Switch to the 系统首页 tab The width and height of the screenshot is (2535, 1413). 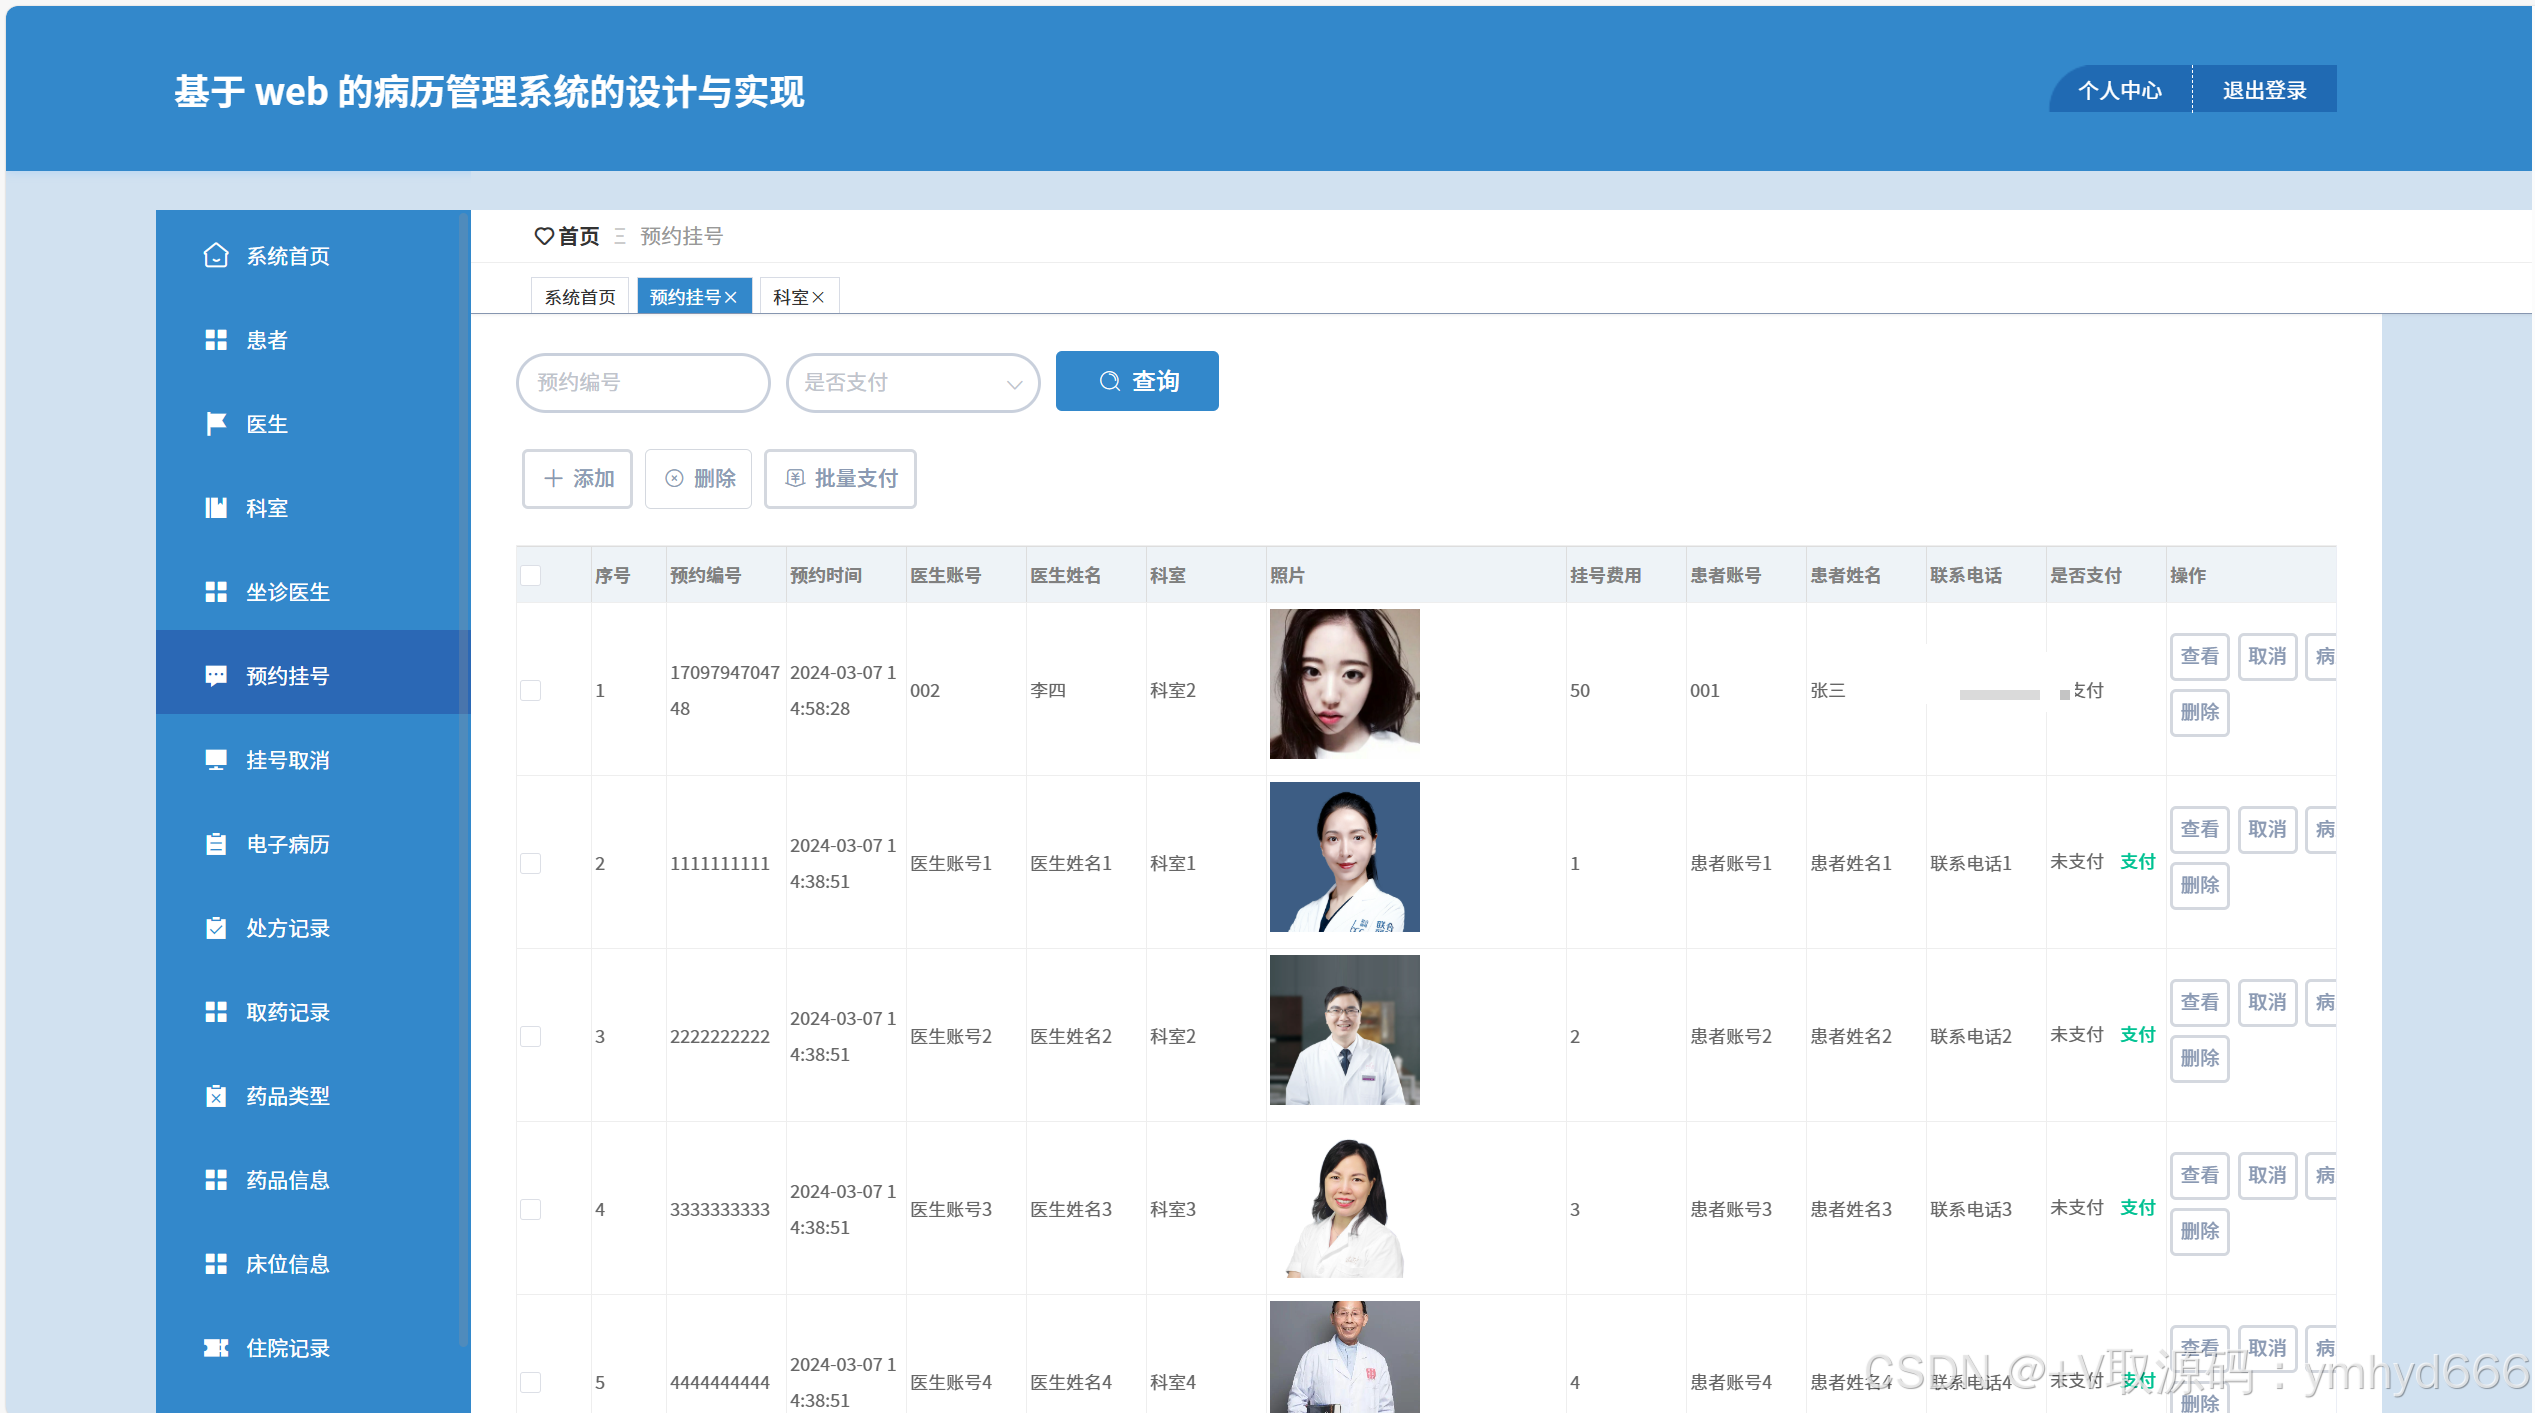coord(580,297)
